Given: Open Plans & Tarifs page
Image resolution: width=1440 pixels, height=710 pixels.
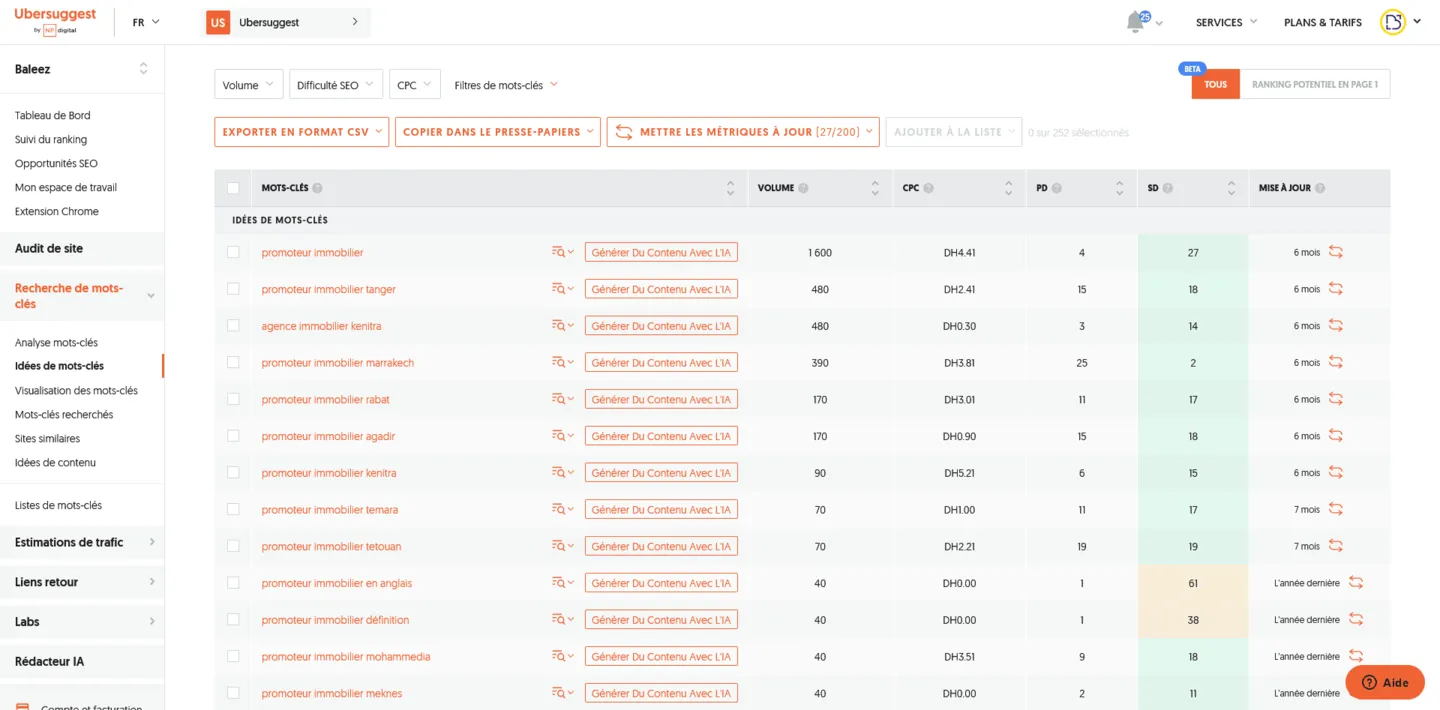Looking at the screenshot, I should point(1323,22).
